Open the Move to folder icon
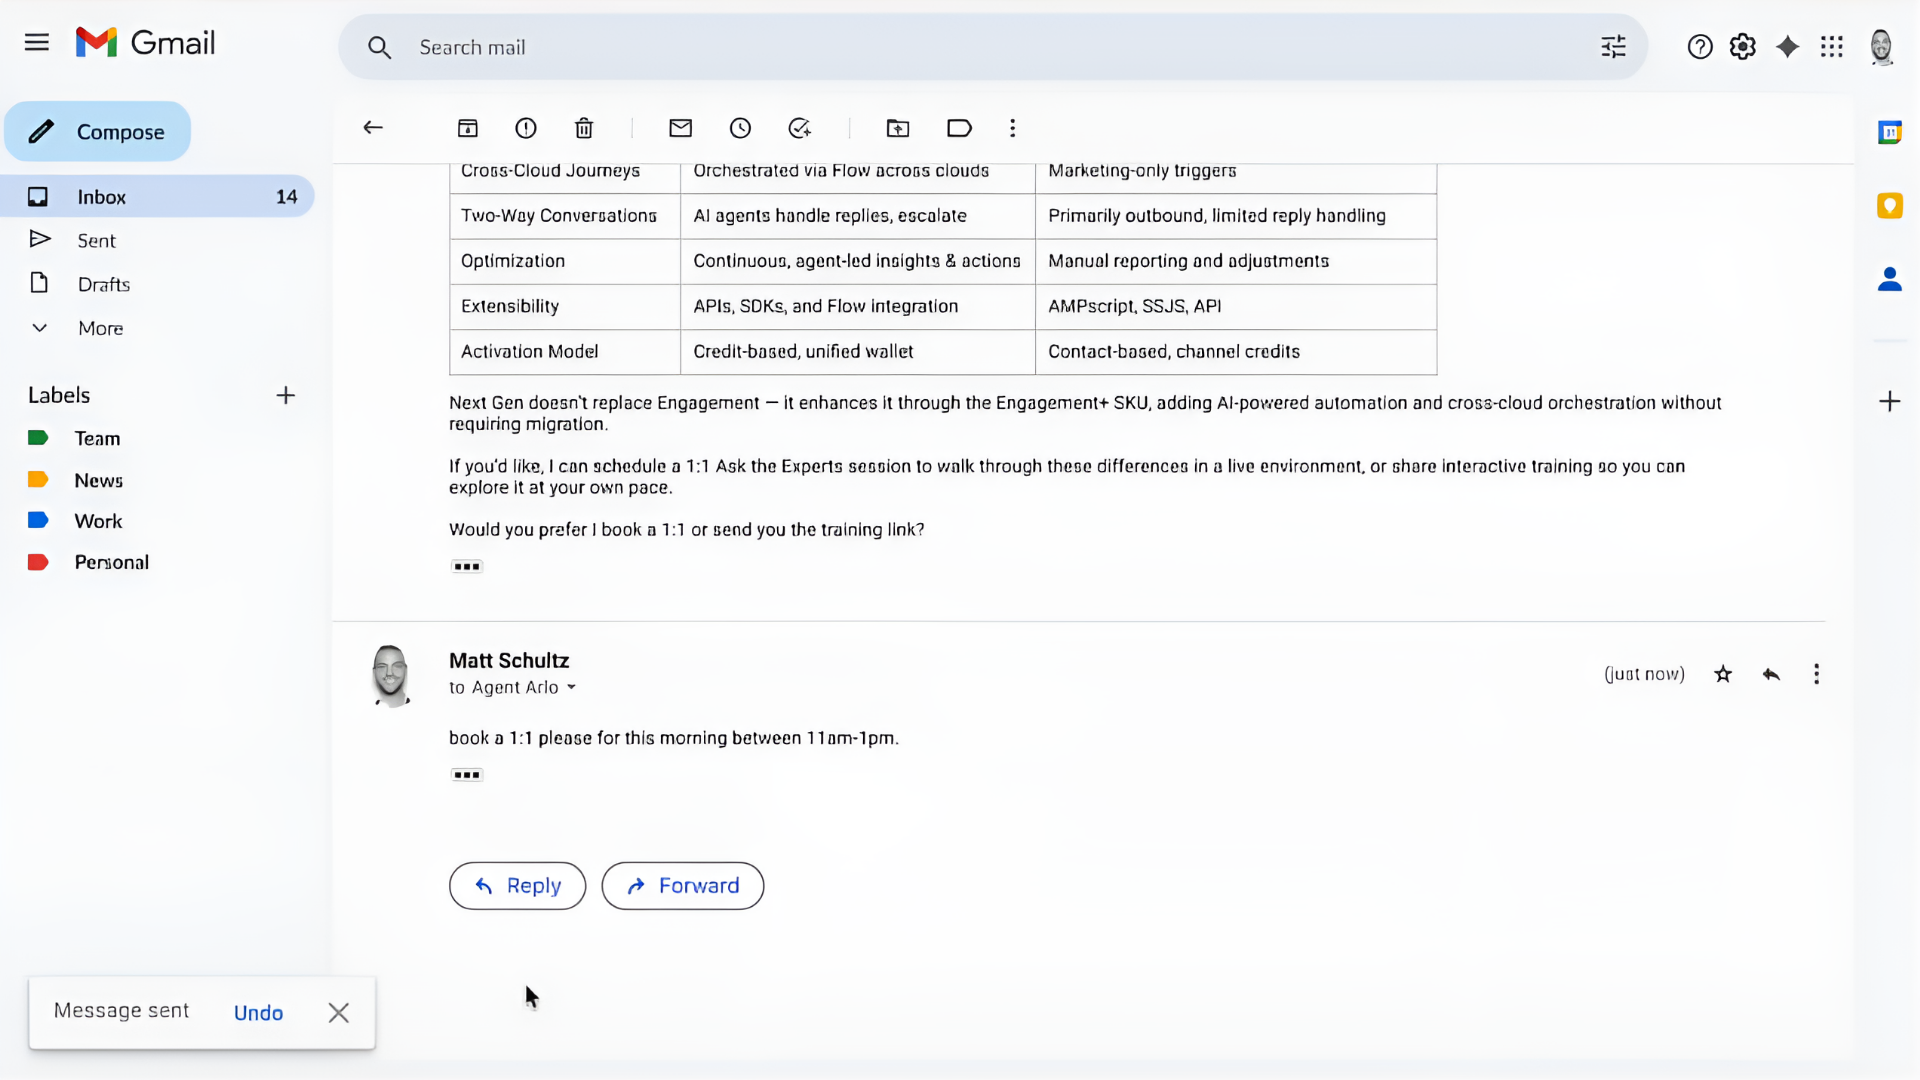Screen dimensions: 1920x1080 898,128
